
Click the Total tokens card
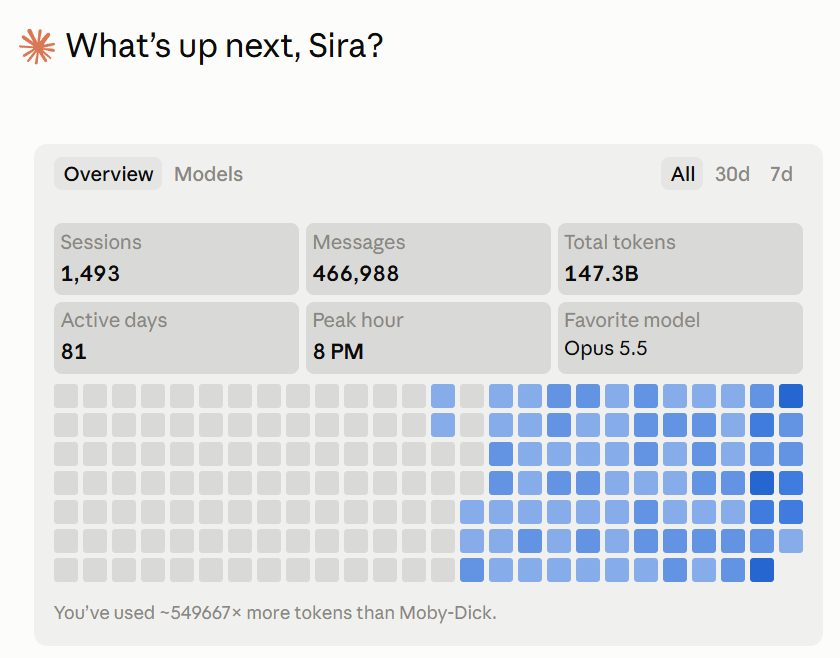(680, 259)
